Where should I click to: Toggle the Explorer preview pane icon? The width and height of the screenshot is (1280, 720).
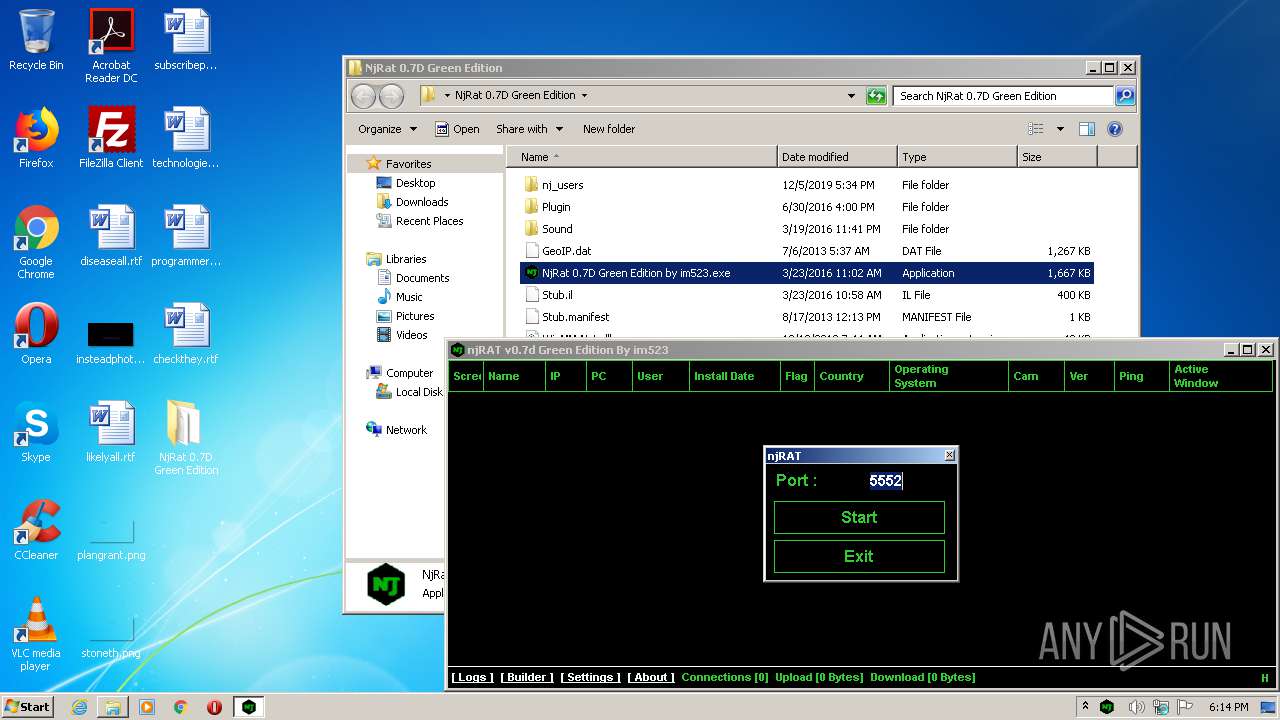pyautogui.click(x=1087, y=129)
